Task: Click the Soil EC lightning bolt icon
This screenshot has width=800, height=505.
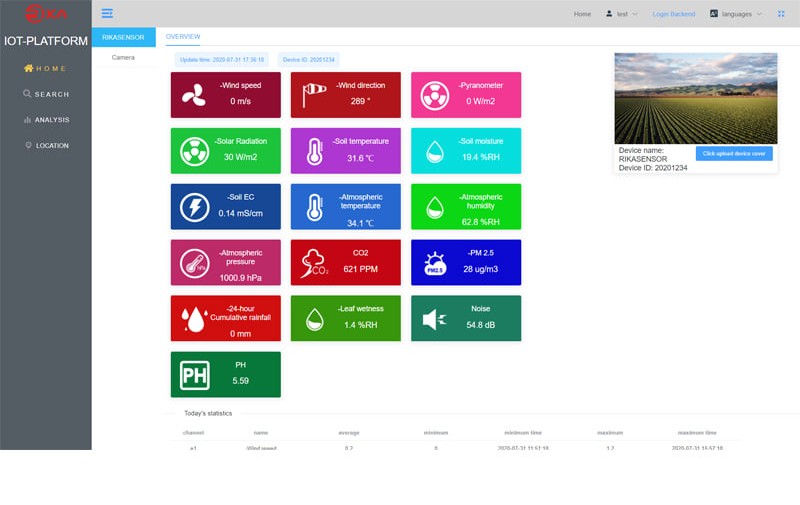Action: [x=194, y=206]
